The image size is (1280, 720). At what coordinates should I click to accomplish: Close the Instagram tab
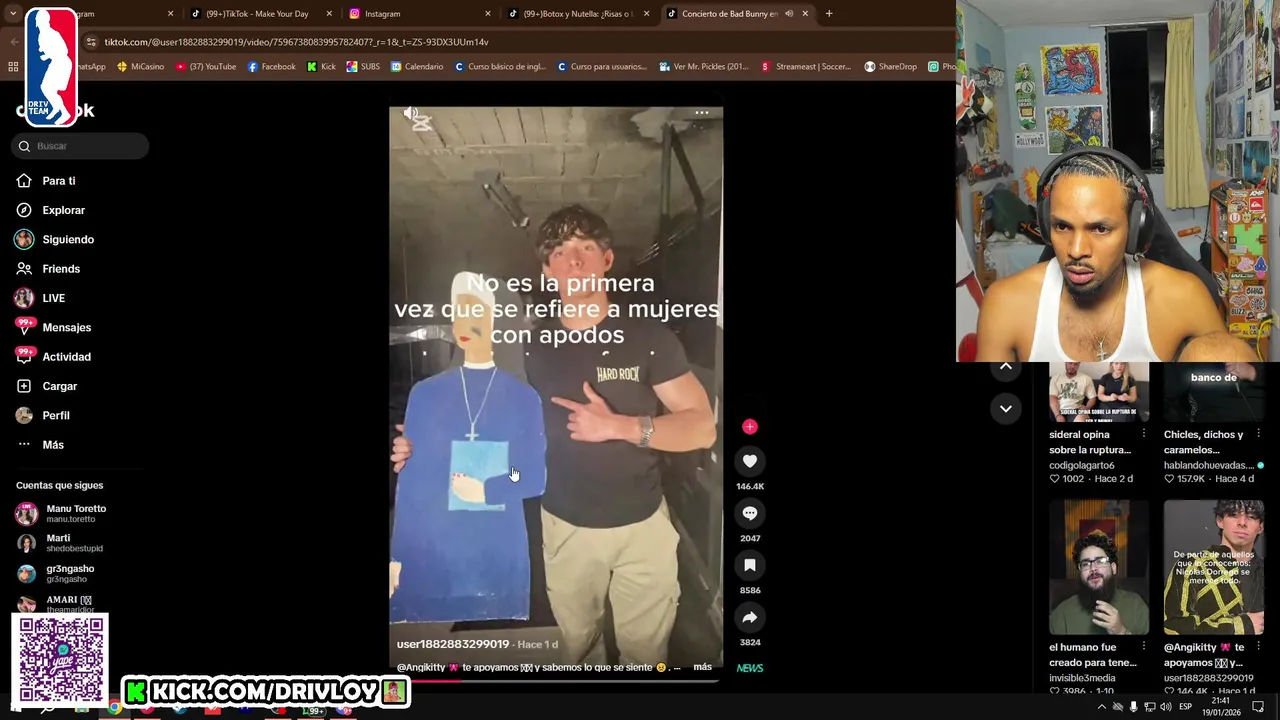point(488,14)
